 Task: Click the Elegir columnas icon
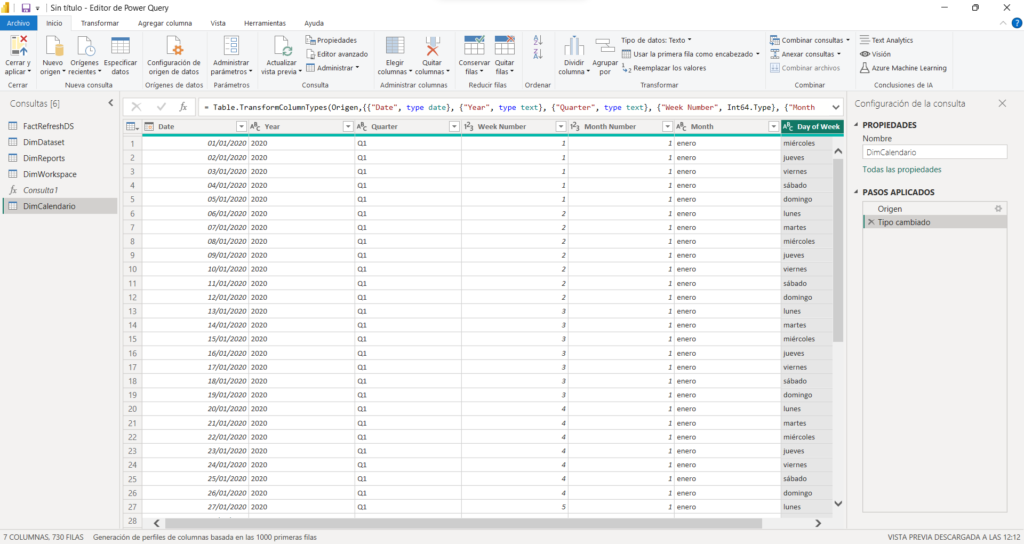(x=395, y=46)
